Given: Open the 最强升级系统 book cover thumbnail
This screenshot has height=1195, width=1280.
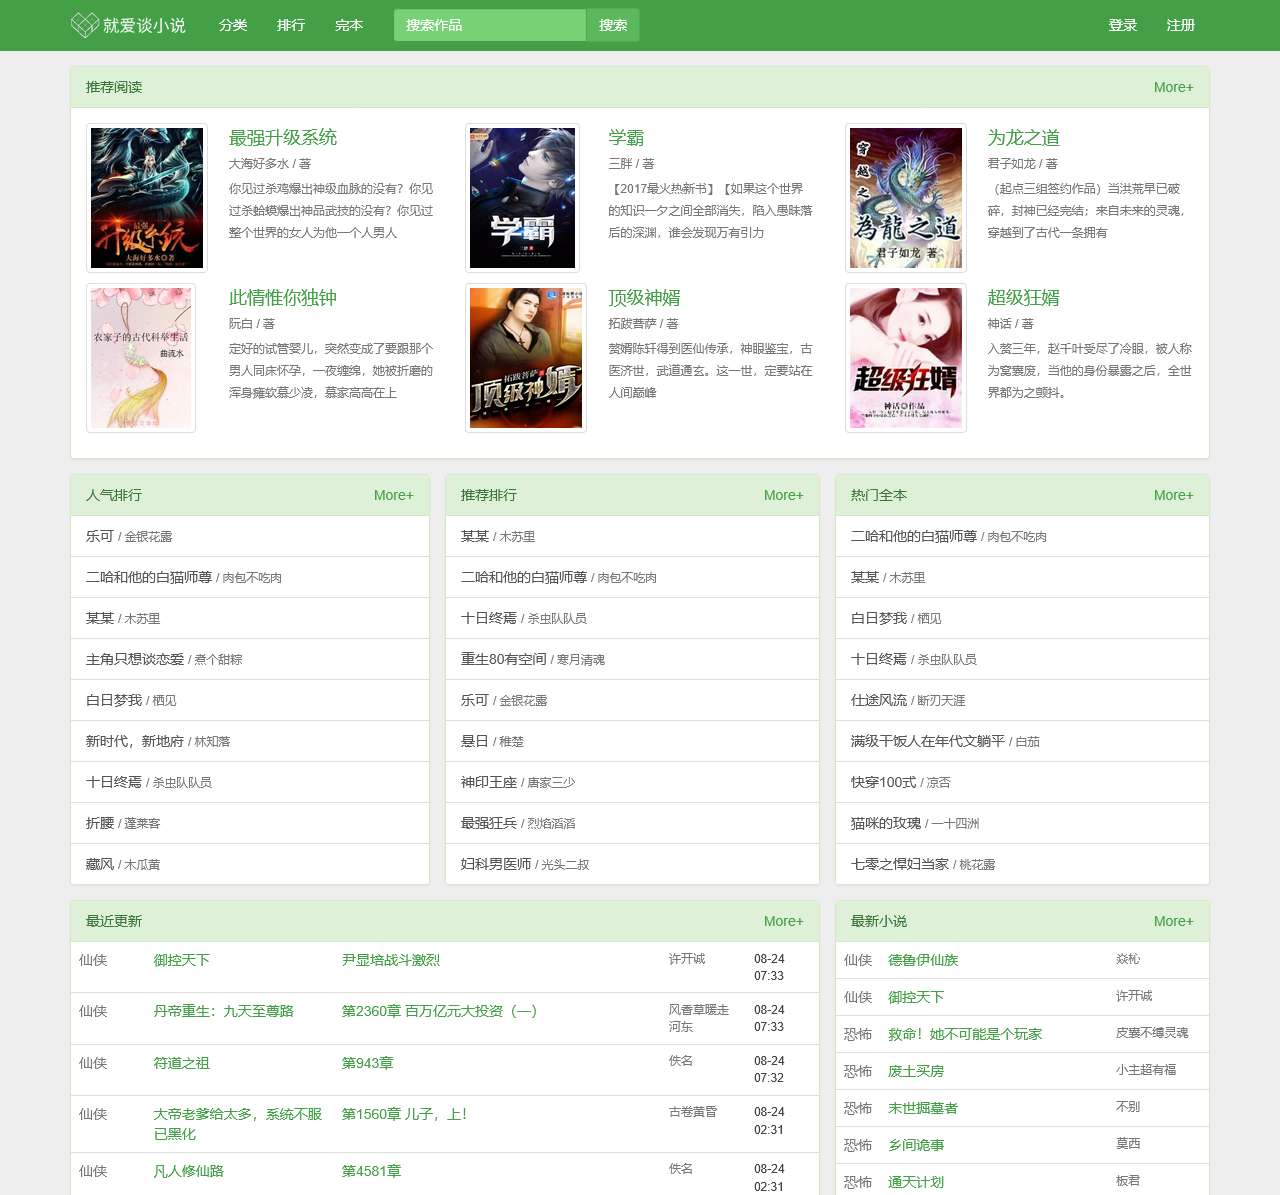Looking at the screenshot, I should (147, 198).
